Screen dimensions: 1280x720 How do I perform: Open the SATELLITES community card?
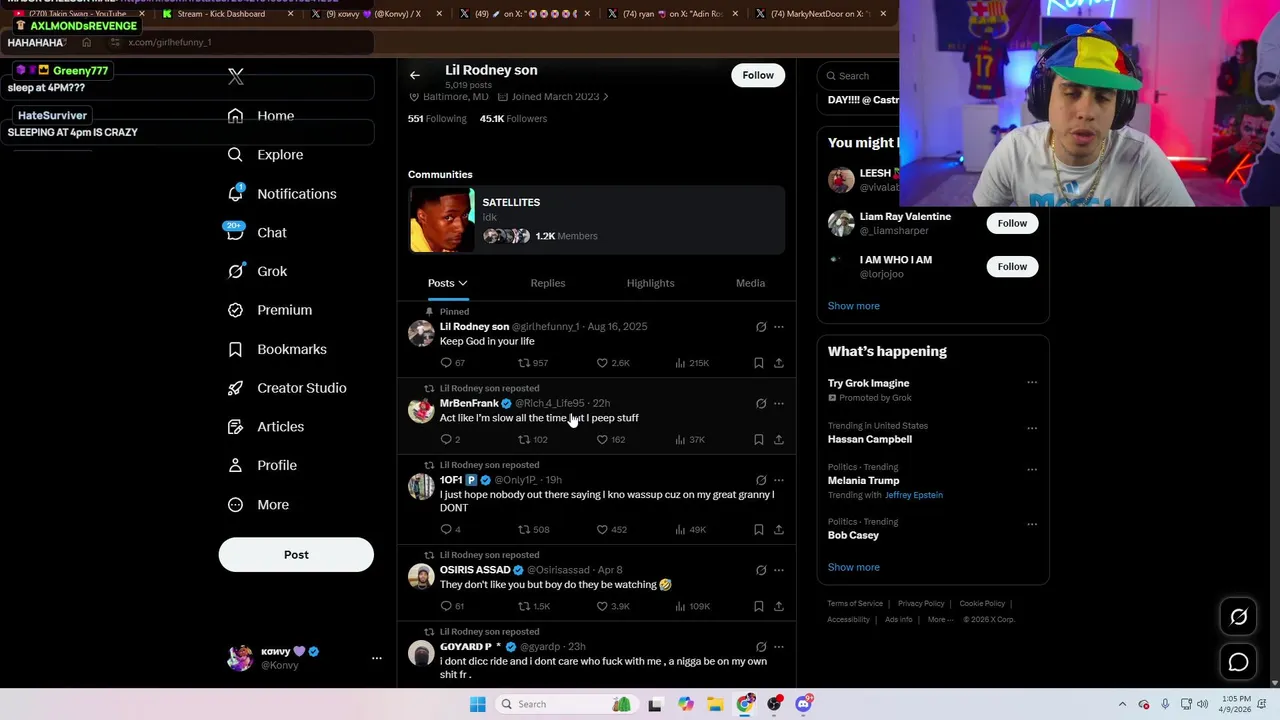click(596, 220)
